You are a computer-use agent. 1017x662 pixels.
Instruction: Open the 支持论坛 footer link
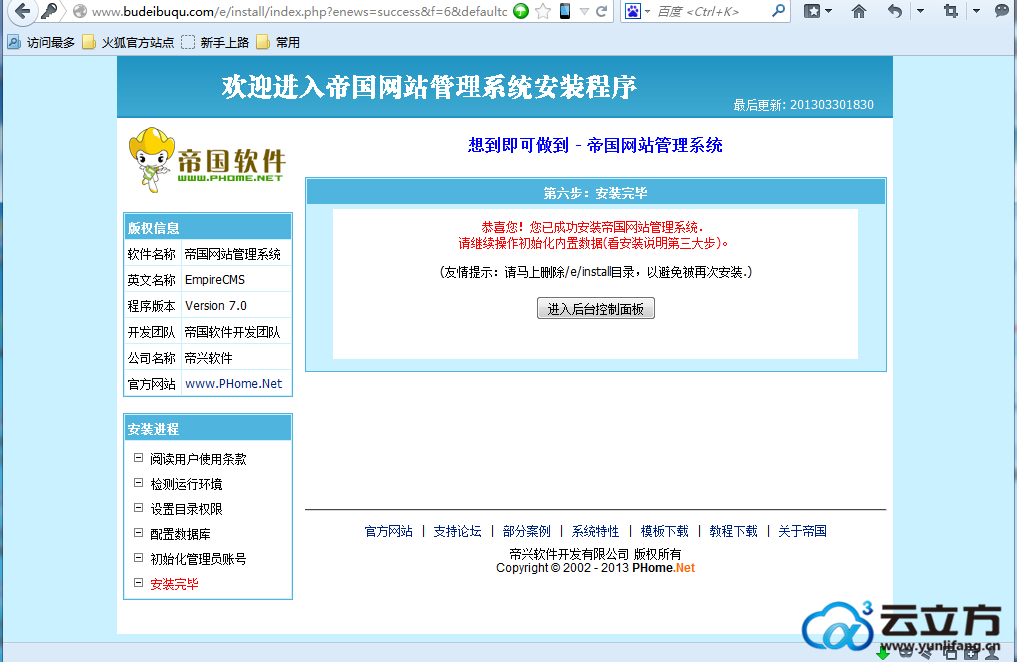point(457,531)
